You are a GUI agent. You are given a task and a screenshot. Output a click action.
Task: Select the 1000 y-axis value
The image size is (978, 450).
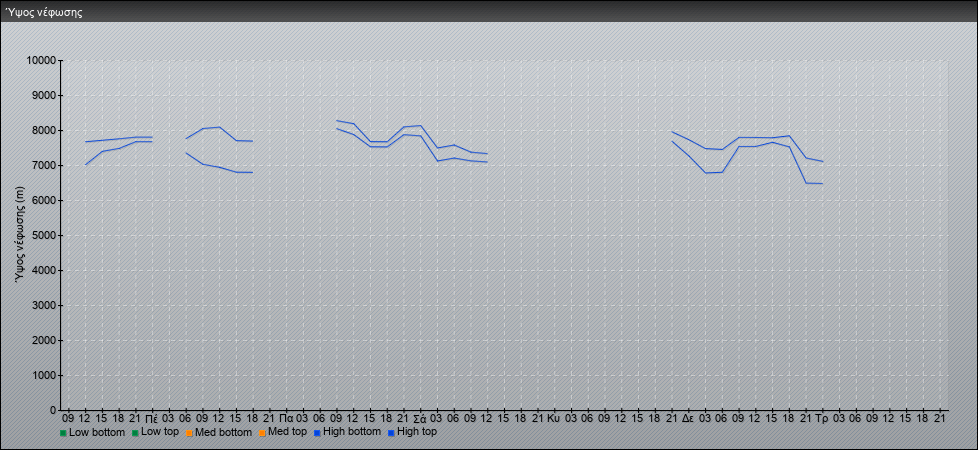click(44, 375)
